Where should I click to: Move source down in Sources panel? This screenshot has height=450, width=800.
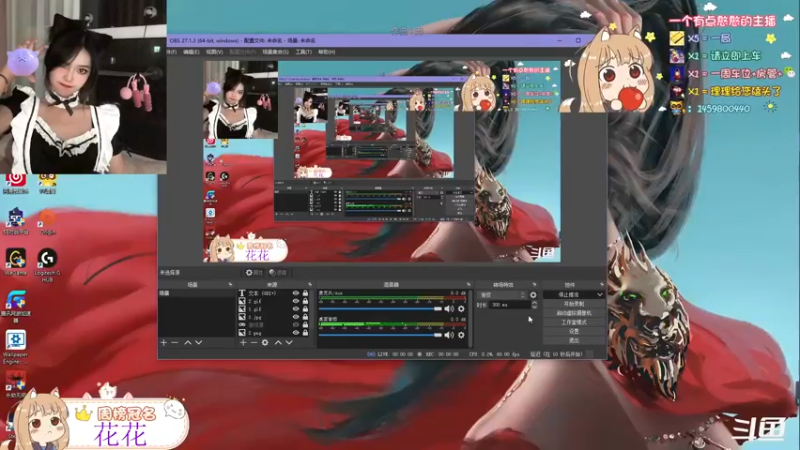289,342
